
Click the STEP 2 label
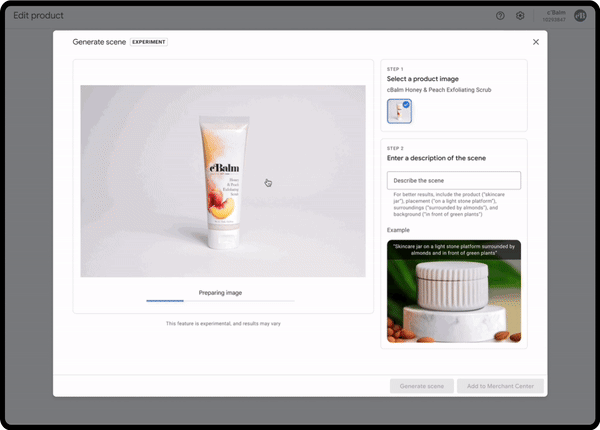[395, 148]
